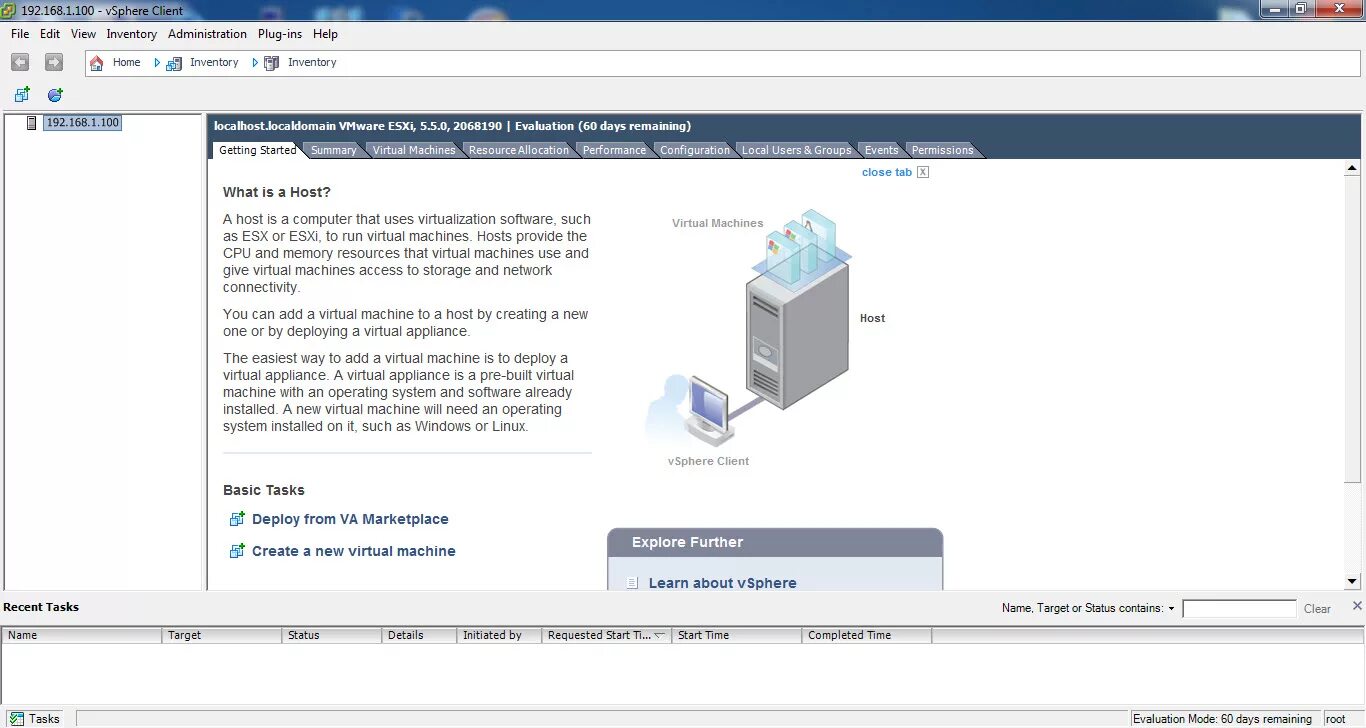Click the root user label in status bar

click(1335, 719)
